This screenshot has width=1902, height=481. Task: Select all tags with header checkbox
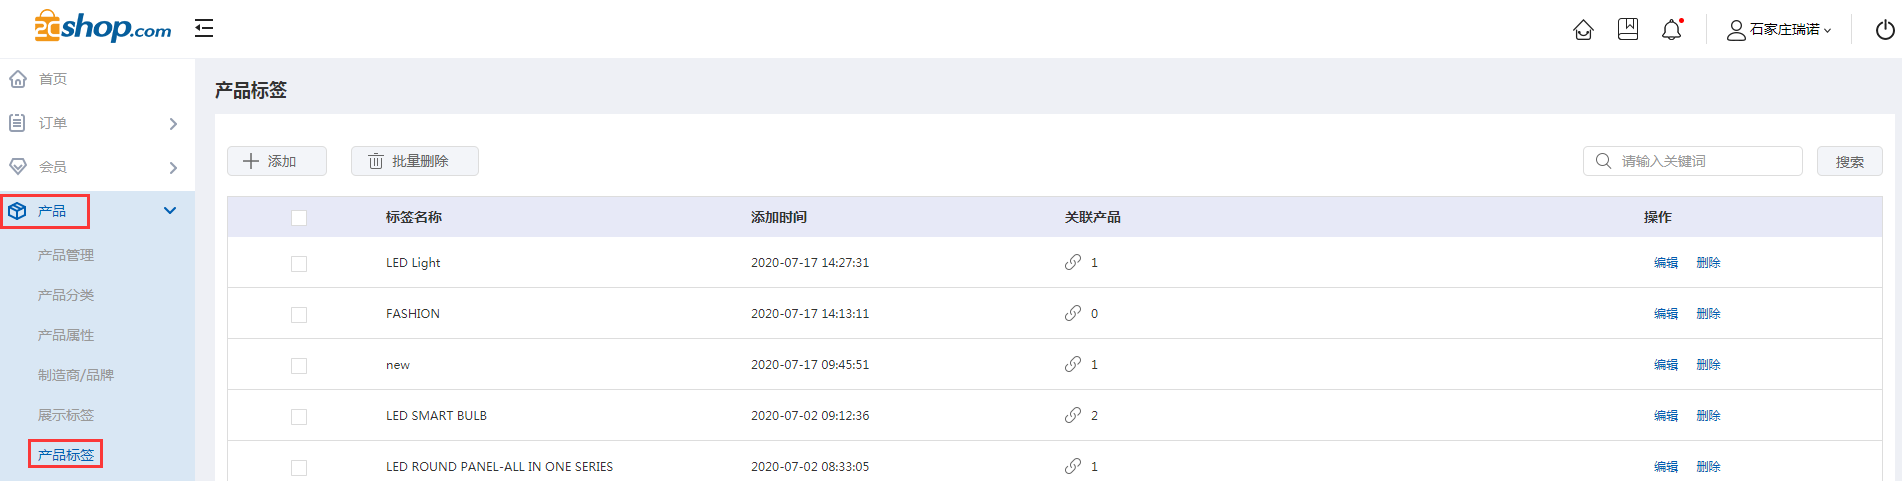(x=299, y=218)
